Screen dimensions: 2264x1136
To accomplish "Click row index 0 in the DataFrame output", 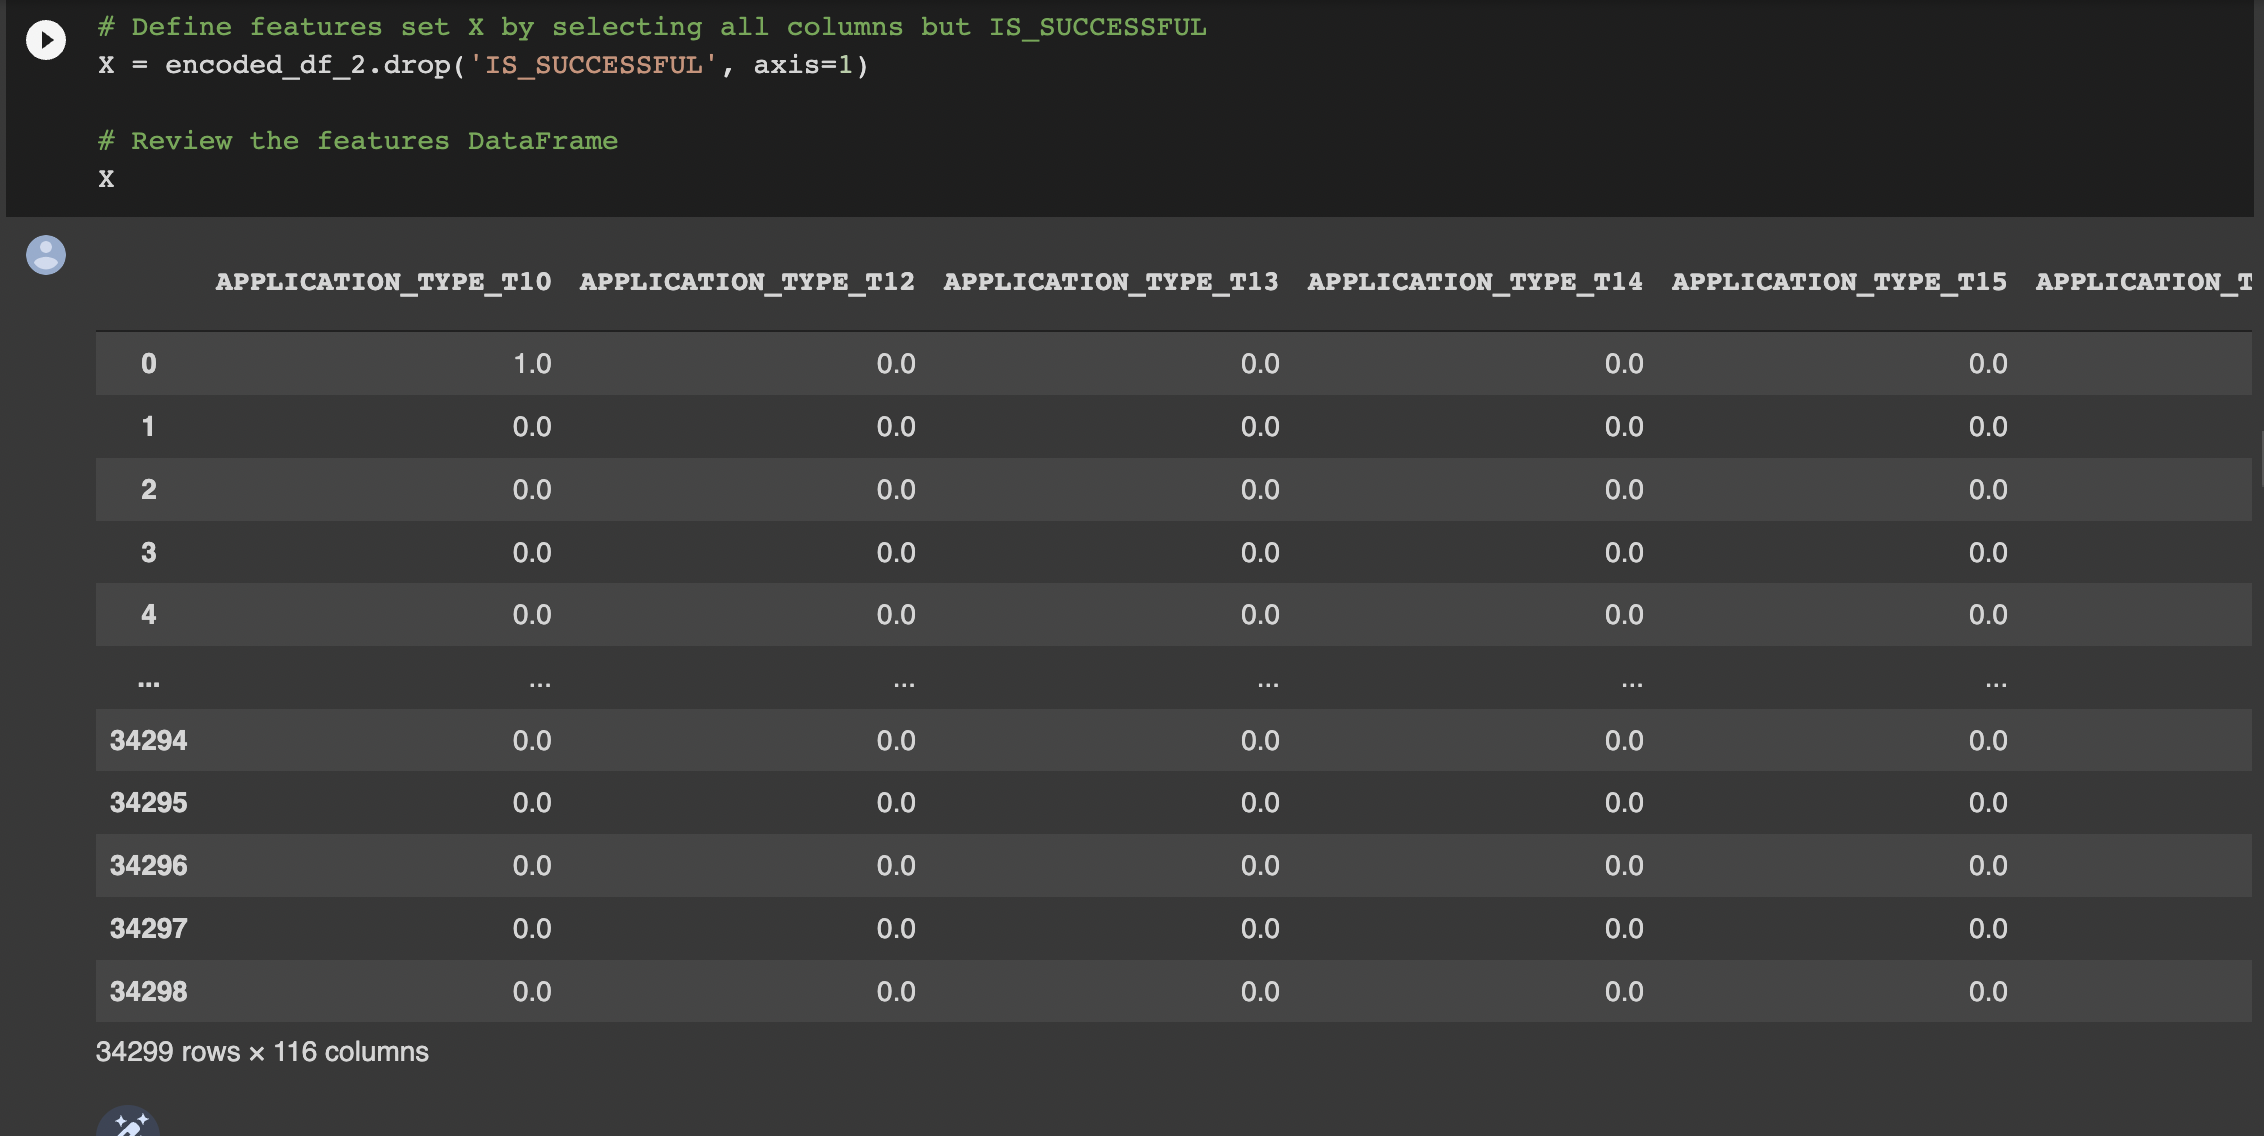I will (148, 363).
